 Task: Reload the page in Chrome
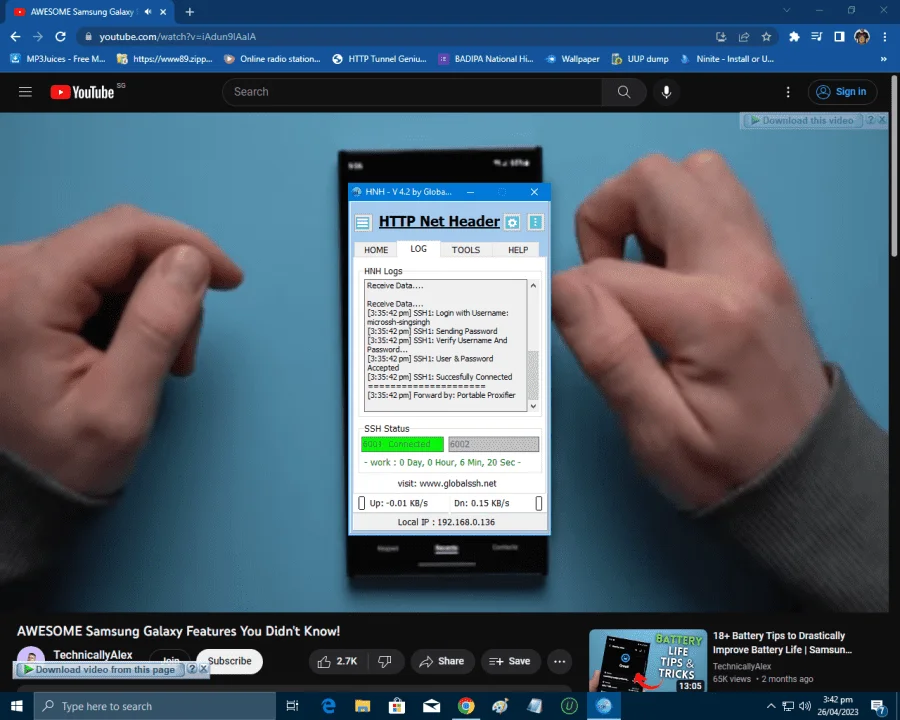[60, 37]
